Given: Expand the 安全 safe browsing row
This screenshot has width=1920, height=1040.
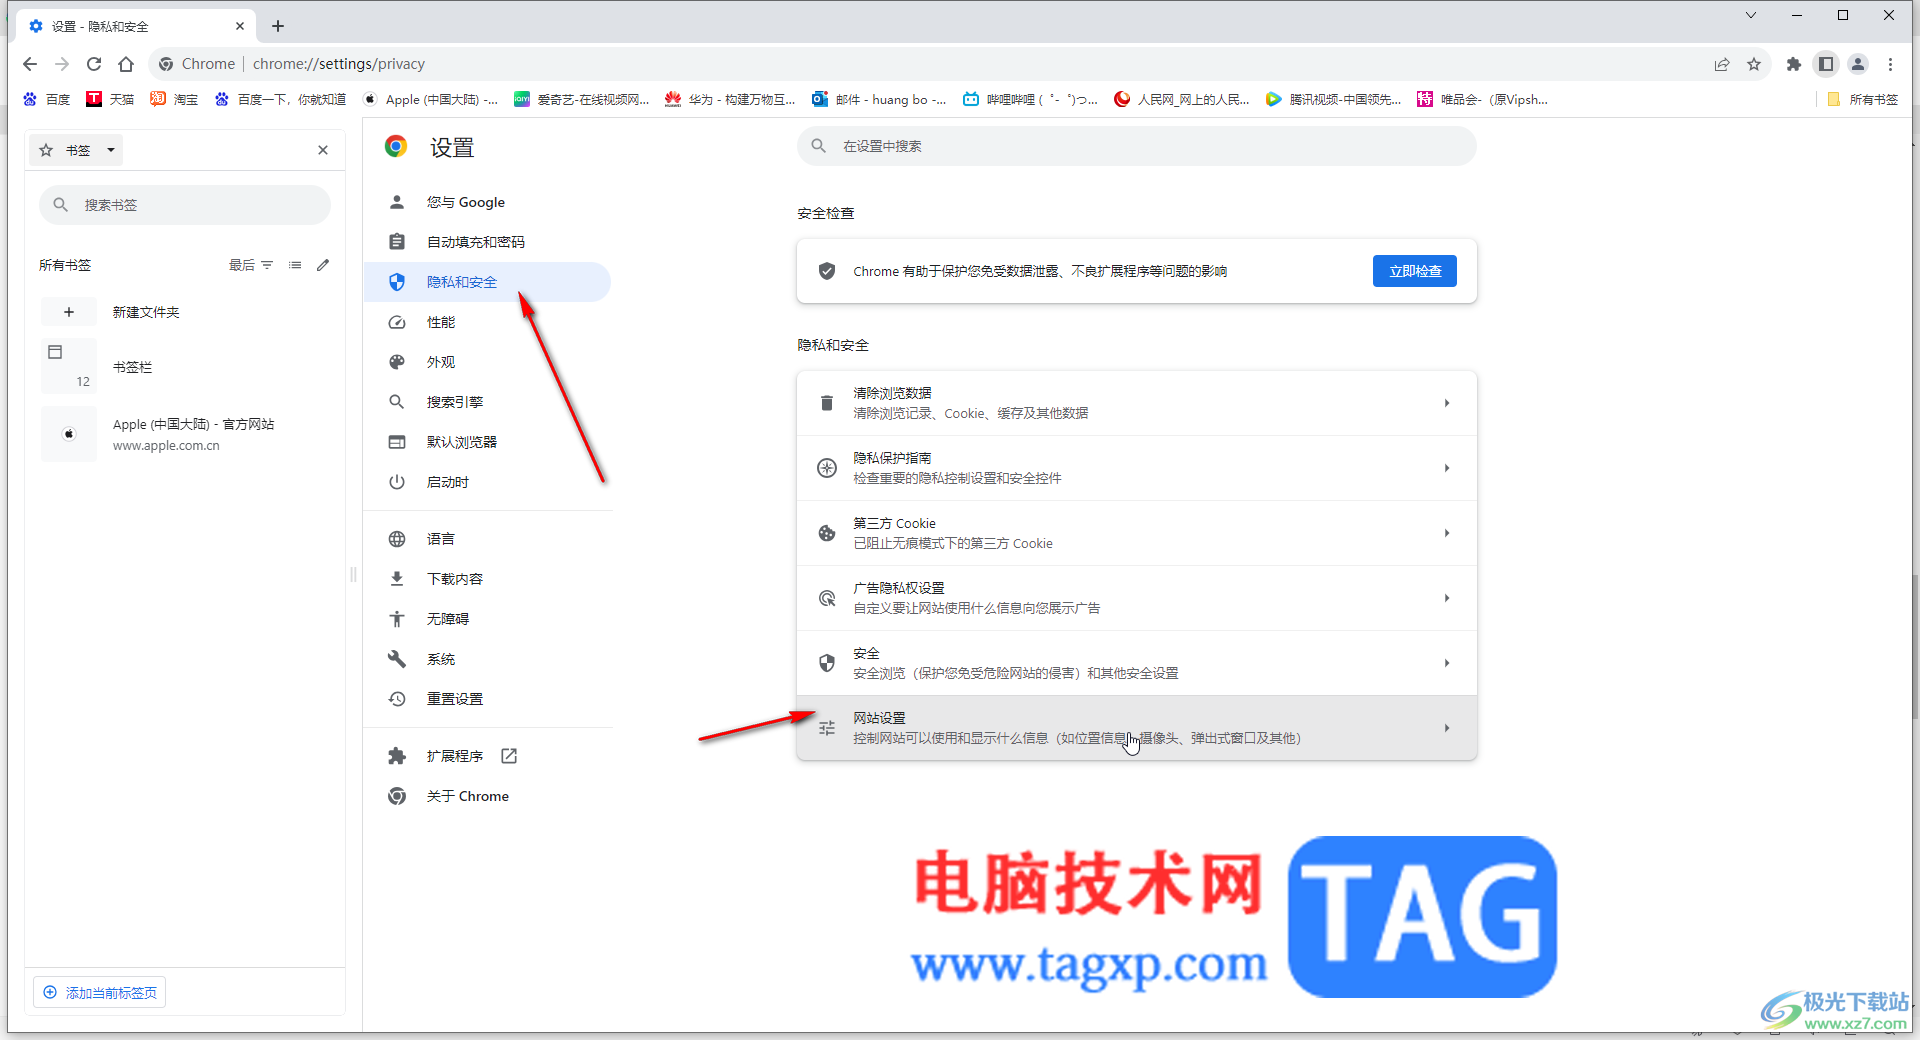Looking at the screenshot, I should pos(1137,663).
